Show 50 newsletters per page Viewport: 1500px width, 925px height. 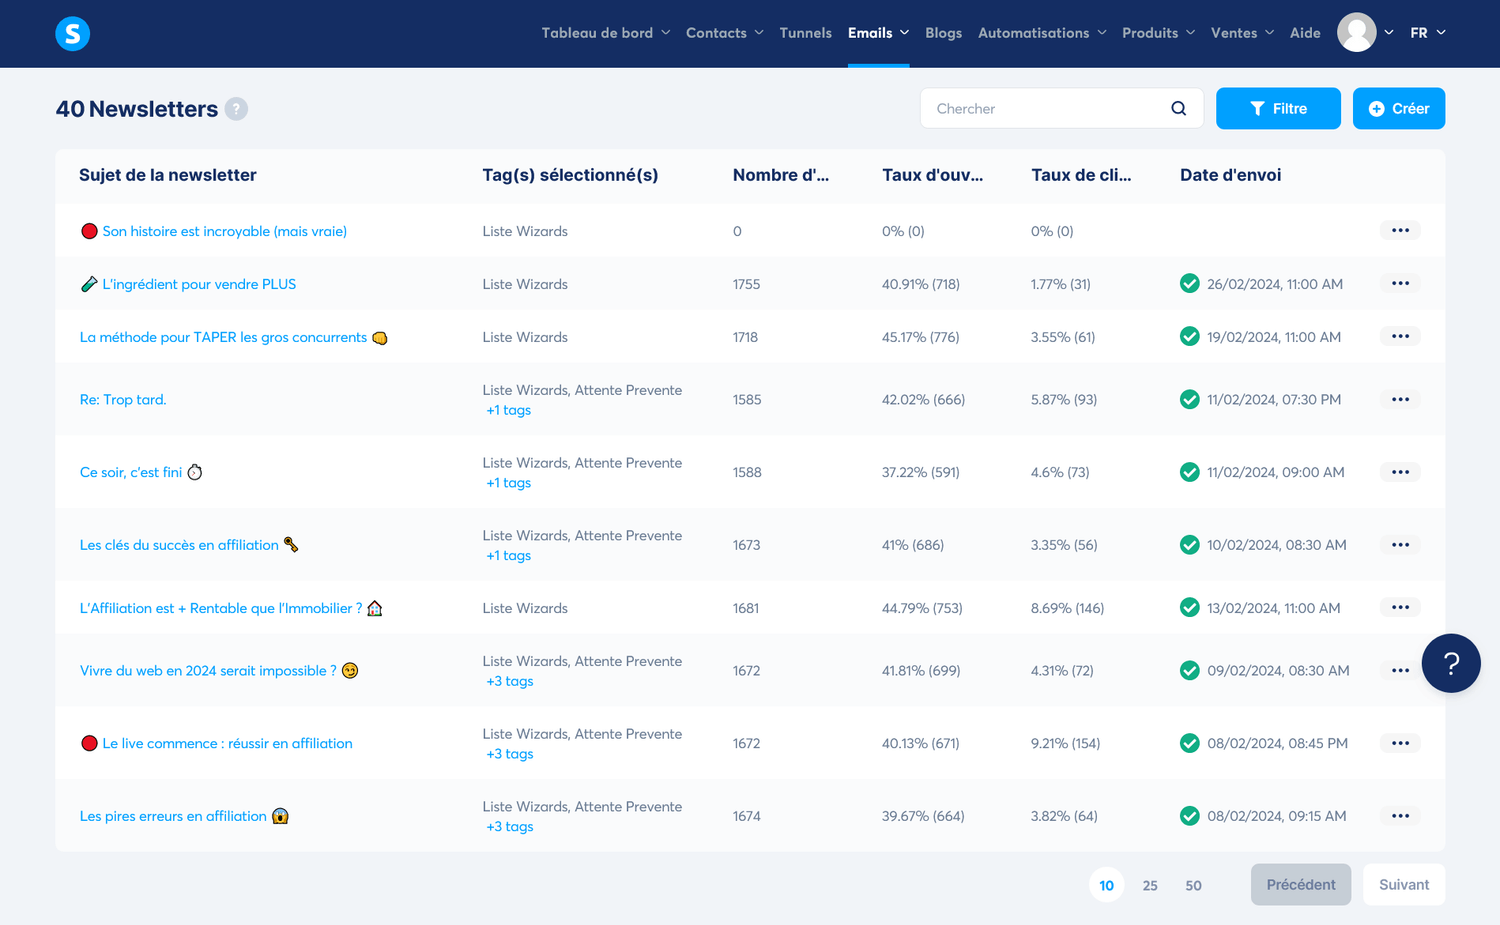tap(1193, 886)
